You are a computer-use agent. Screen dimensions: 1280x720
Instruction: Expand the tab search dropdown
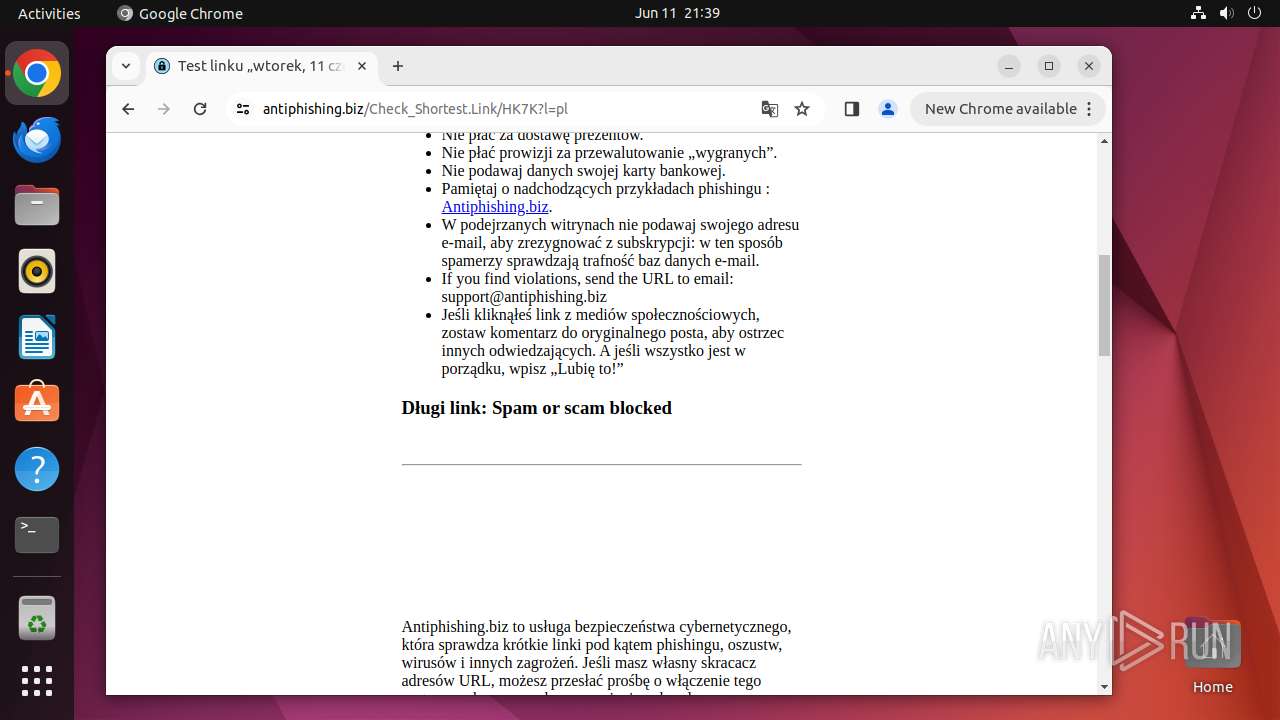click(126, 66)
